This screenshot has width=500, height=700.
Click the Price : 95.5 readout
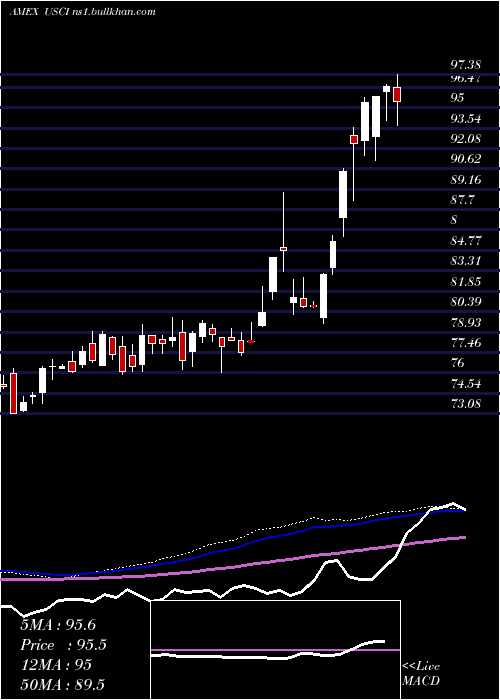(x=63, y=645)
